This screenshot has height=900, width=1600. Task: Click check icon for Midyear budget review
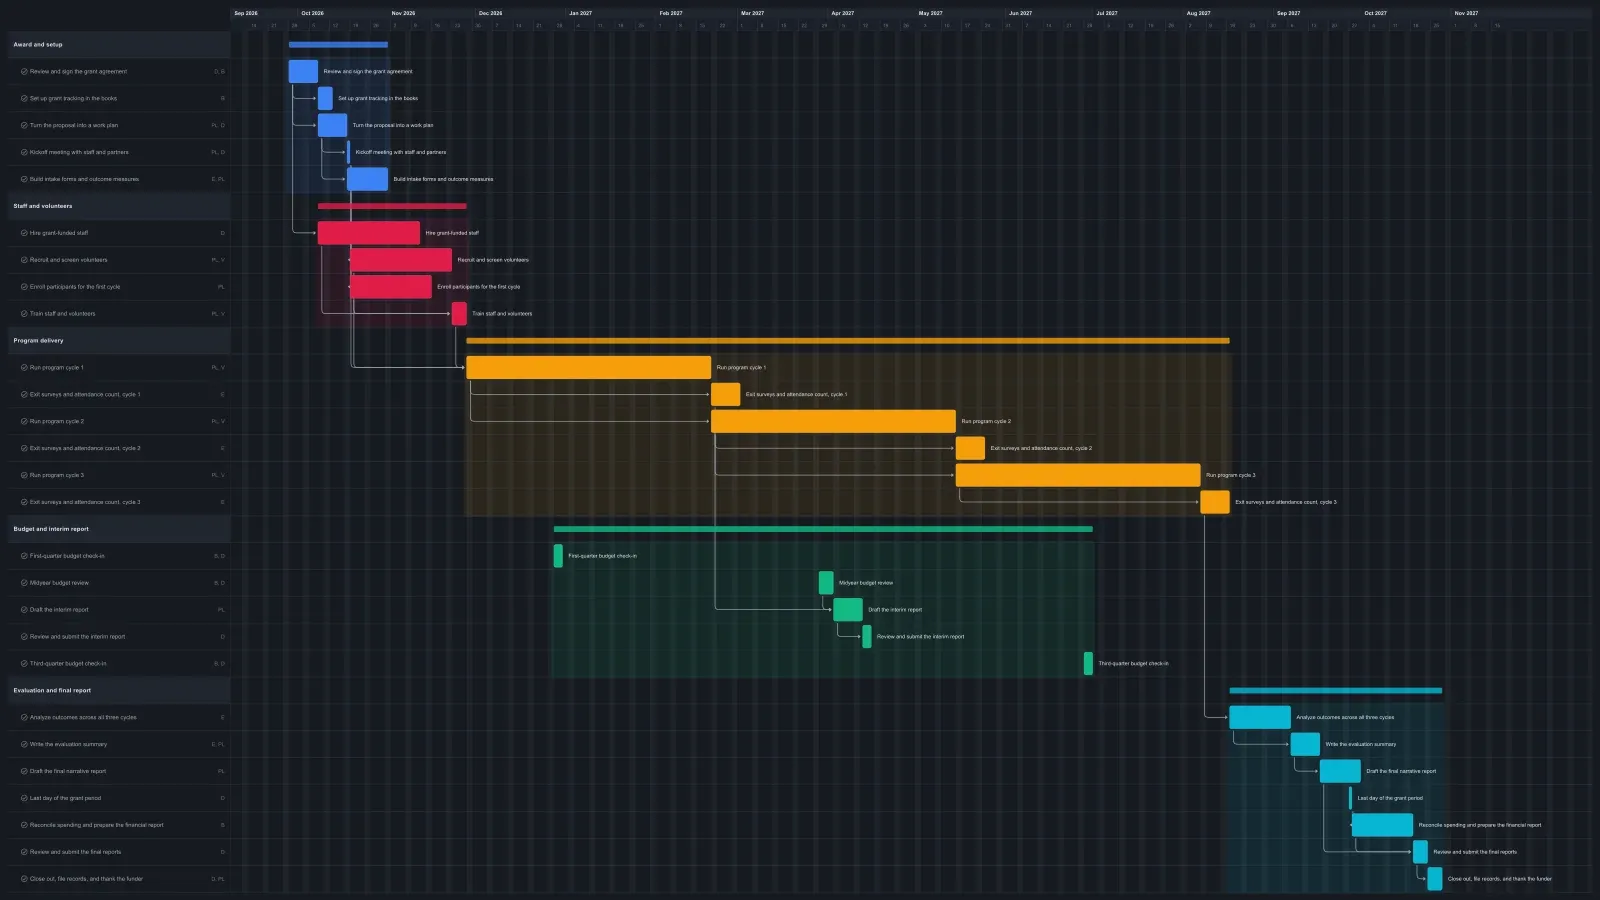point(24,583)
